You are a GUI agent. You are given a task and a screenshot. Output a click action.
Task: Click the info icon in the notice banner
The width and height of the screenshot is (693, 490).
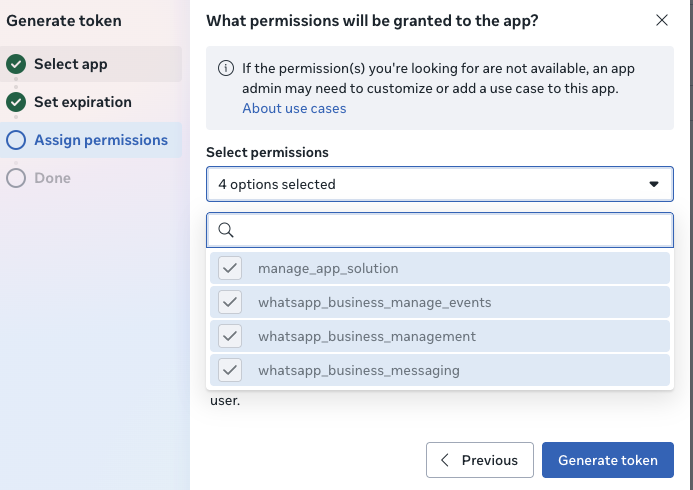coord(226,69)
